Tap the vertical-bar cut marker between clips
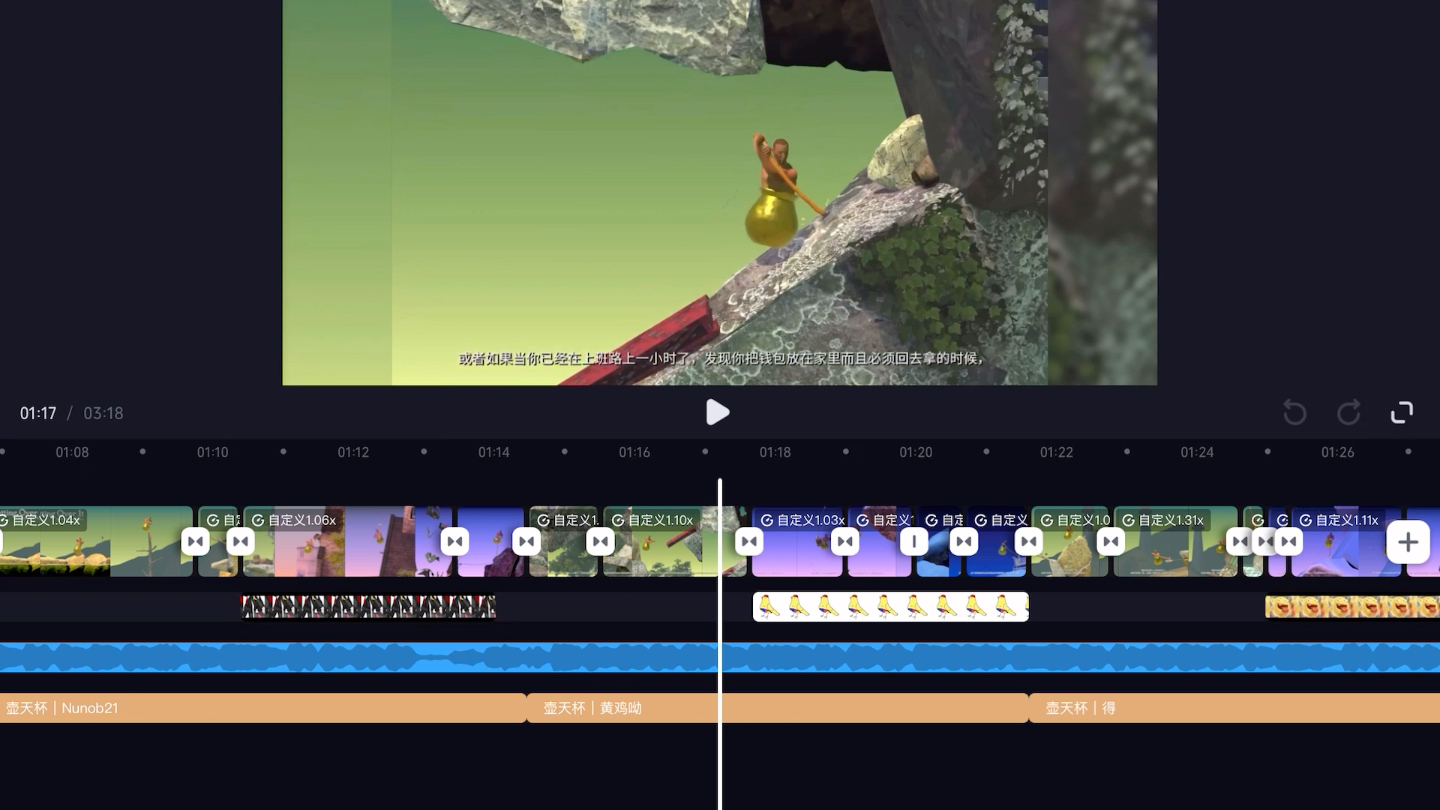The image size is (1440, 810). 914,542
